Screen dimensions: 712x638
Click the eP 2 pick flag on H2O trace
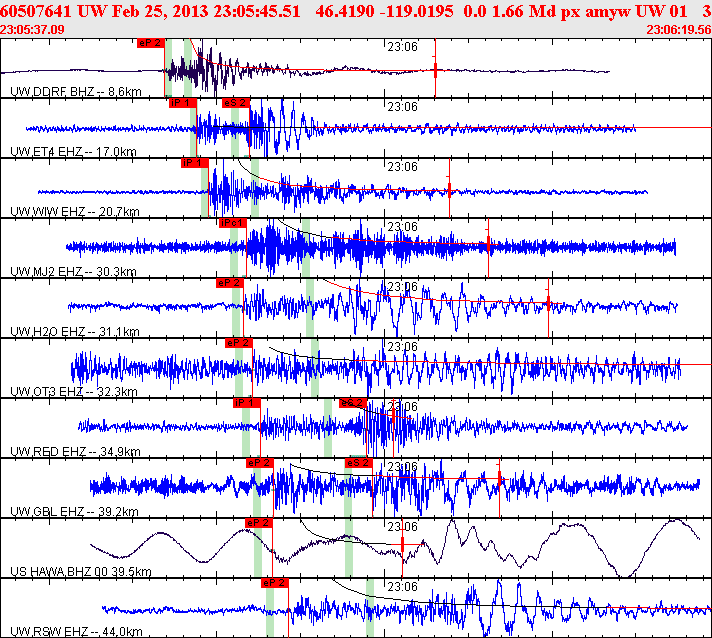click(x=230, y=283)
